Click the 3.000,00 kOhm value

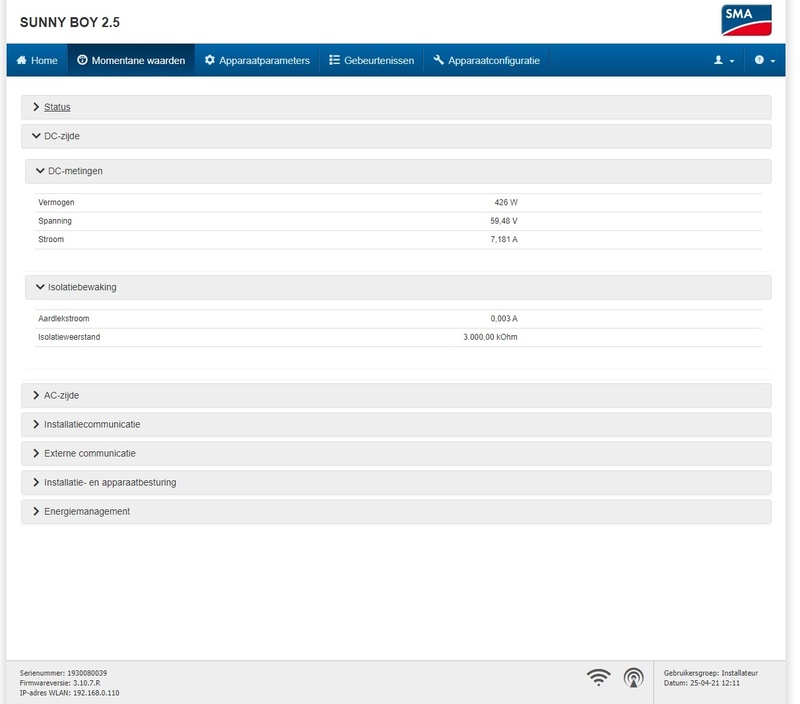coord(490,337)
